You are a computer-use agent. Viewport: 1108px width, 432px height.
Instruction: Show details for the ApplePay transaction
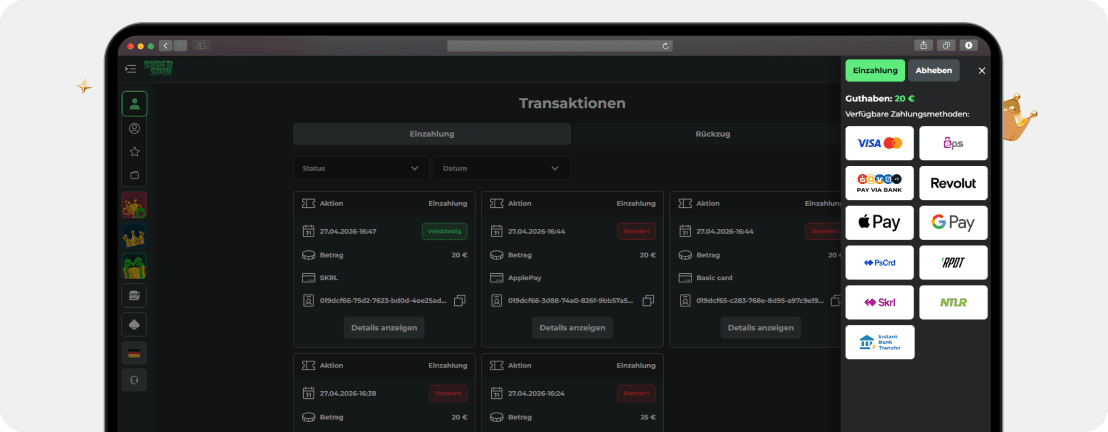coord(572,328)
